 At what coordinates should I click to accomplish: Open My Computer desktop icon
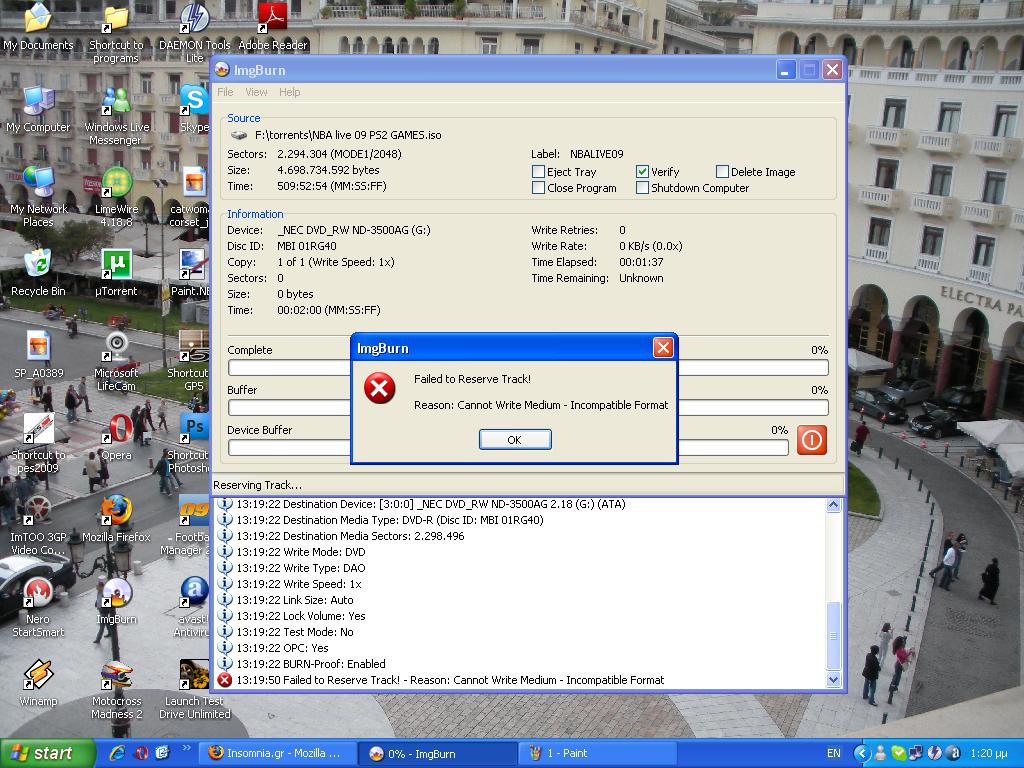tap(38, 109)
